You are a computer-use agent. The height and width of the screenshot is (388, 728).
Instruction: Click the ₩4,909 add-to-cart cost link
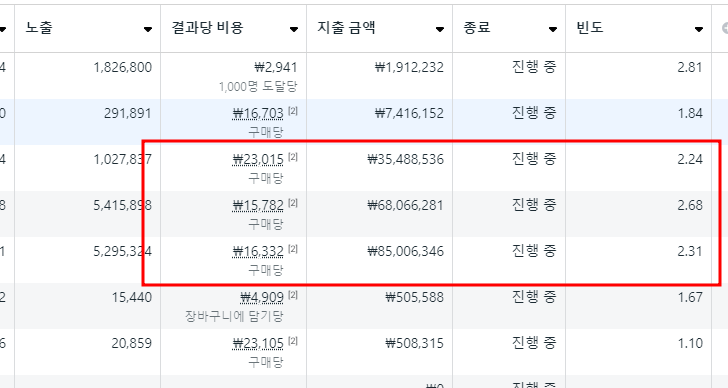(x=262, y=297)
